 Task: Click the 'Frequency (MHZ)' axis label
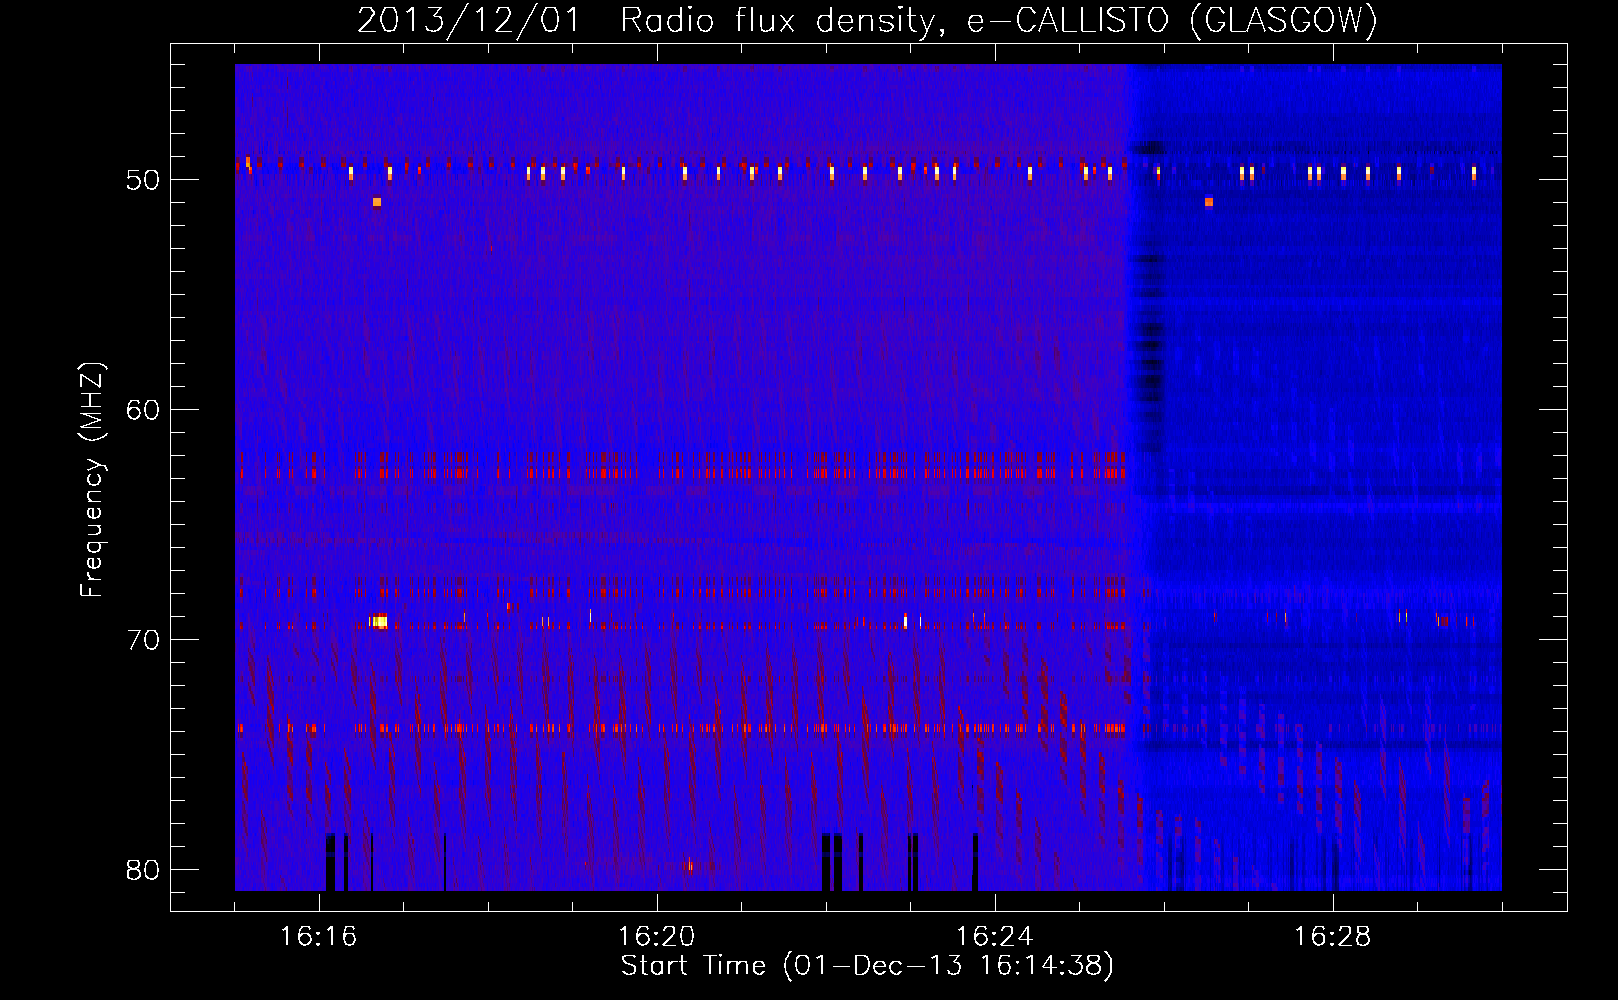coord(92,480)
